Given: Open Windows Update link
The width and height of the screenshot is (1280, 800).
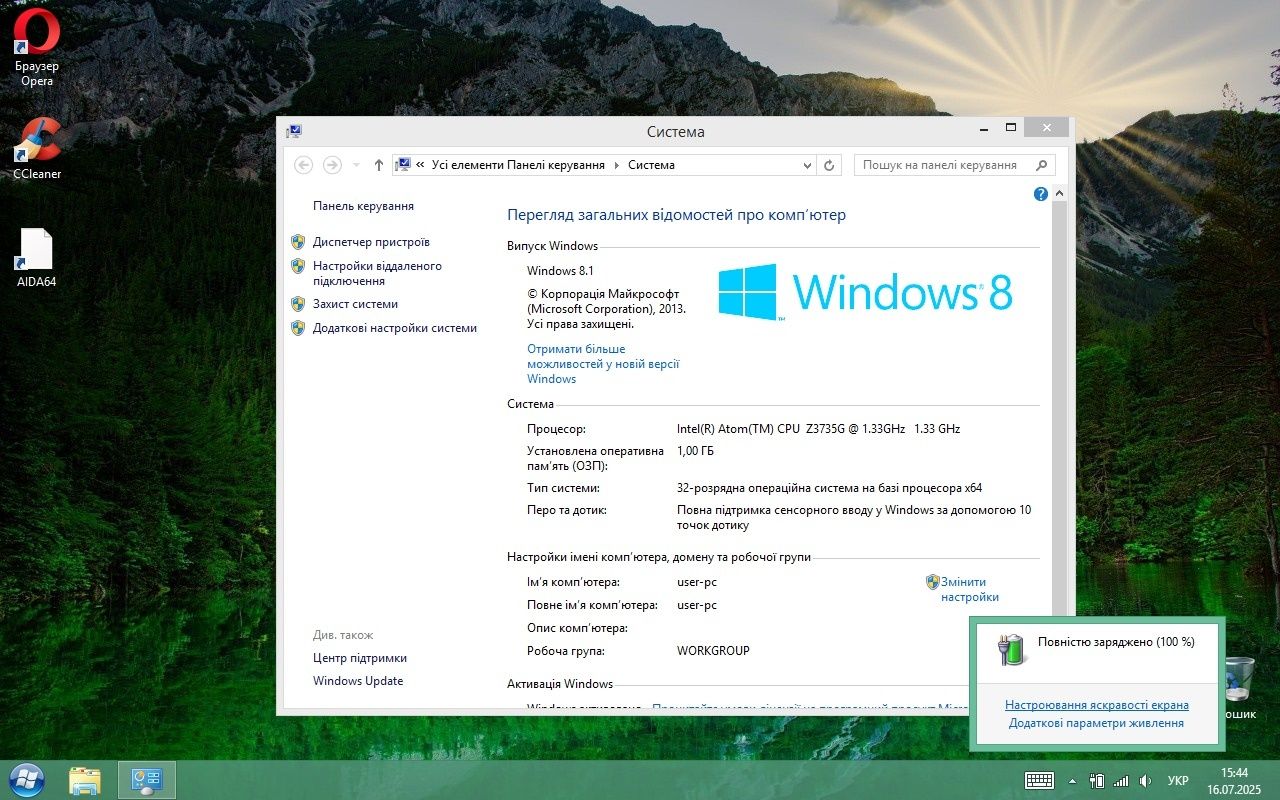Looking at the screenshot, I should tap(358, 681).
